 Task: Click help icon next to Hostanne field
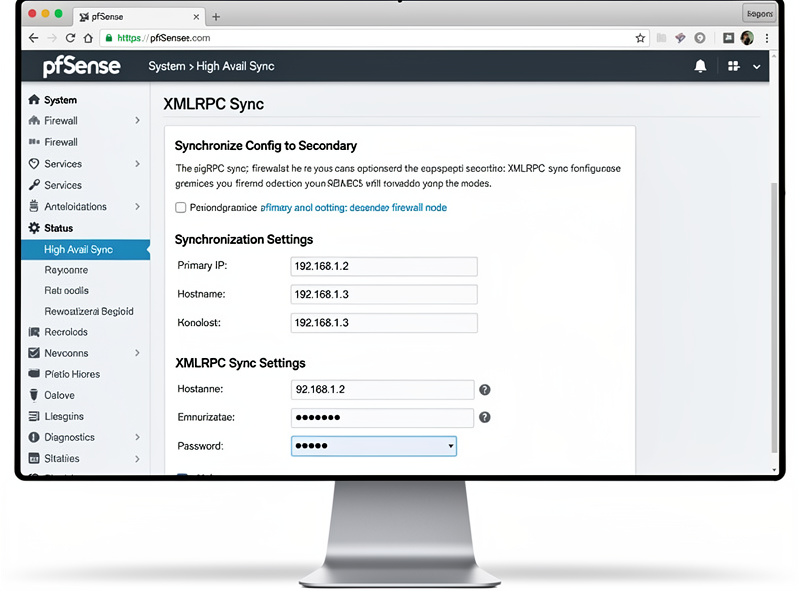(485, 390)
